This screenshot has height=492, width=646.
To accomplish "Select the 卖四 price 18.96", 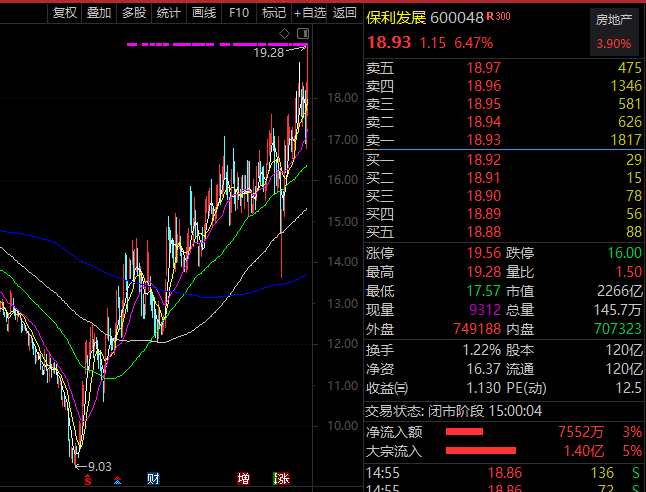I will pyautogui.click(x=484, y=86).
